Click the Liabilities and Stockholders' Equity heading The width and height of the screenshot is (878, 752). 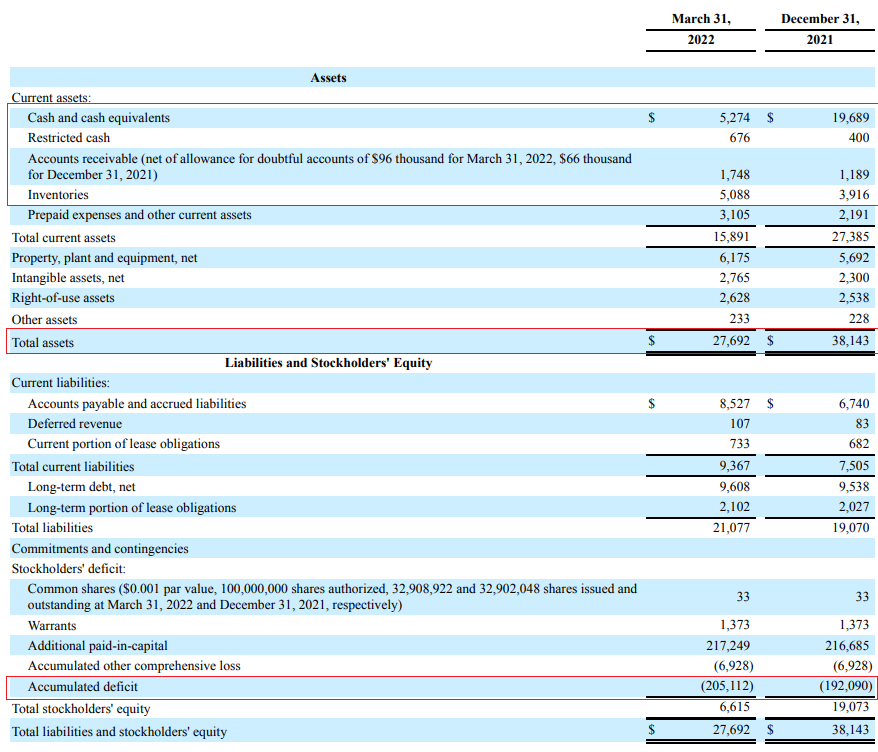[329, 363]
